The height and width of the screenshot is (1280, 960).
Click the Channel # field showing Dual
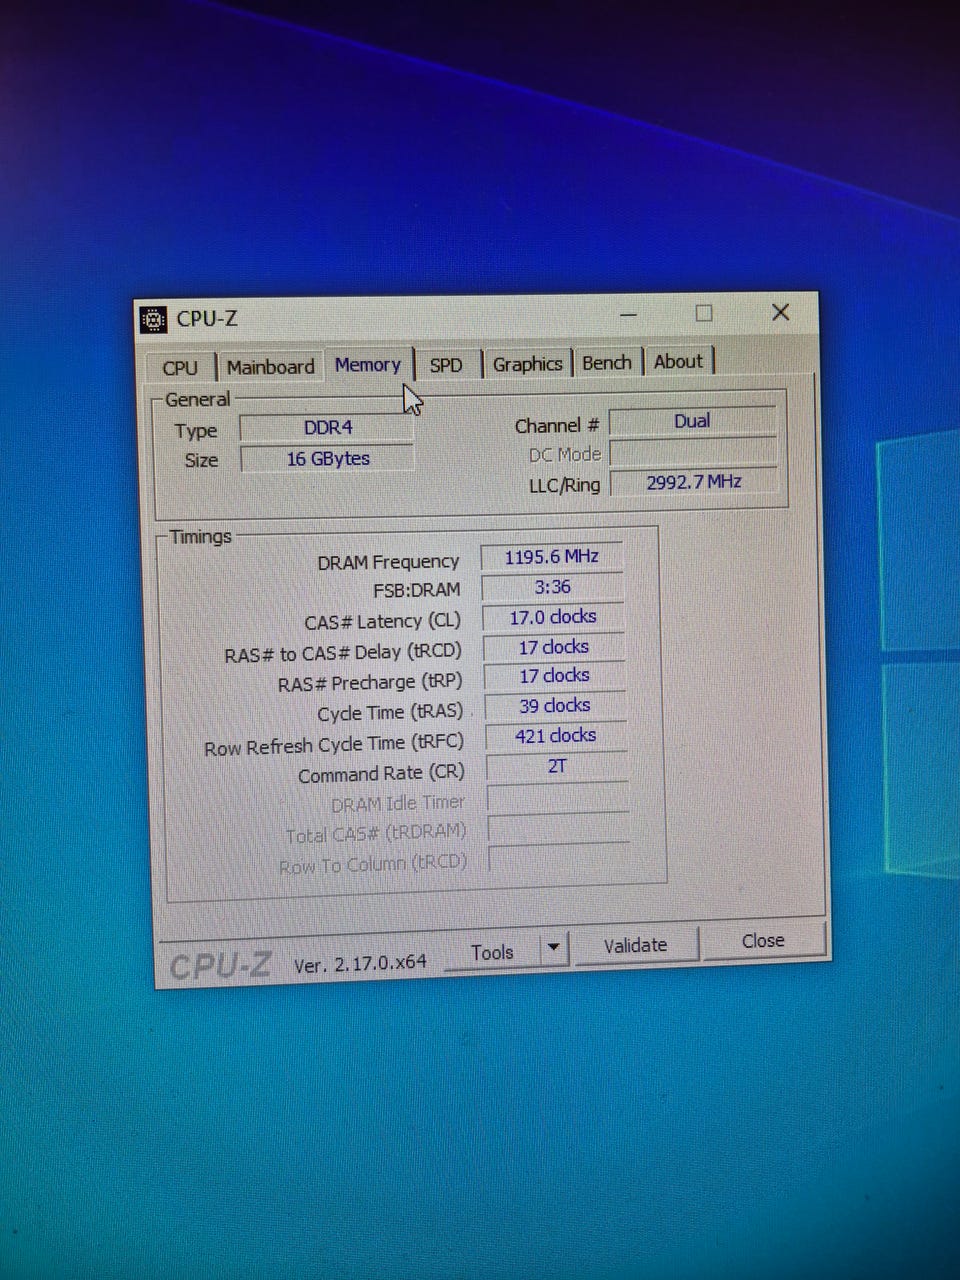click(x=692, y=421)
